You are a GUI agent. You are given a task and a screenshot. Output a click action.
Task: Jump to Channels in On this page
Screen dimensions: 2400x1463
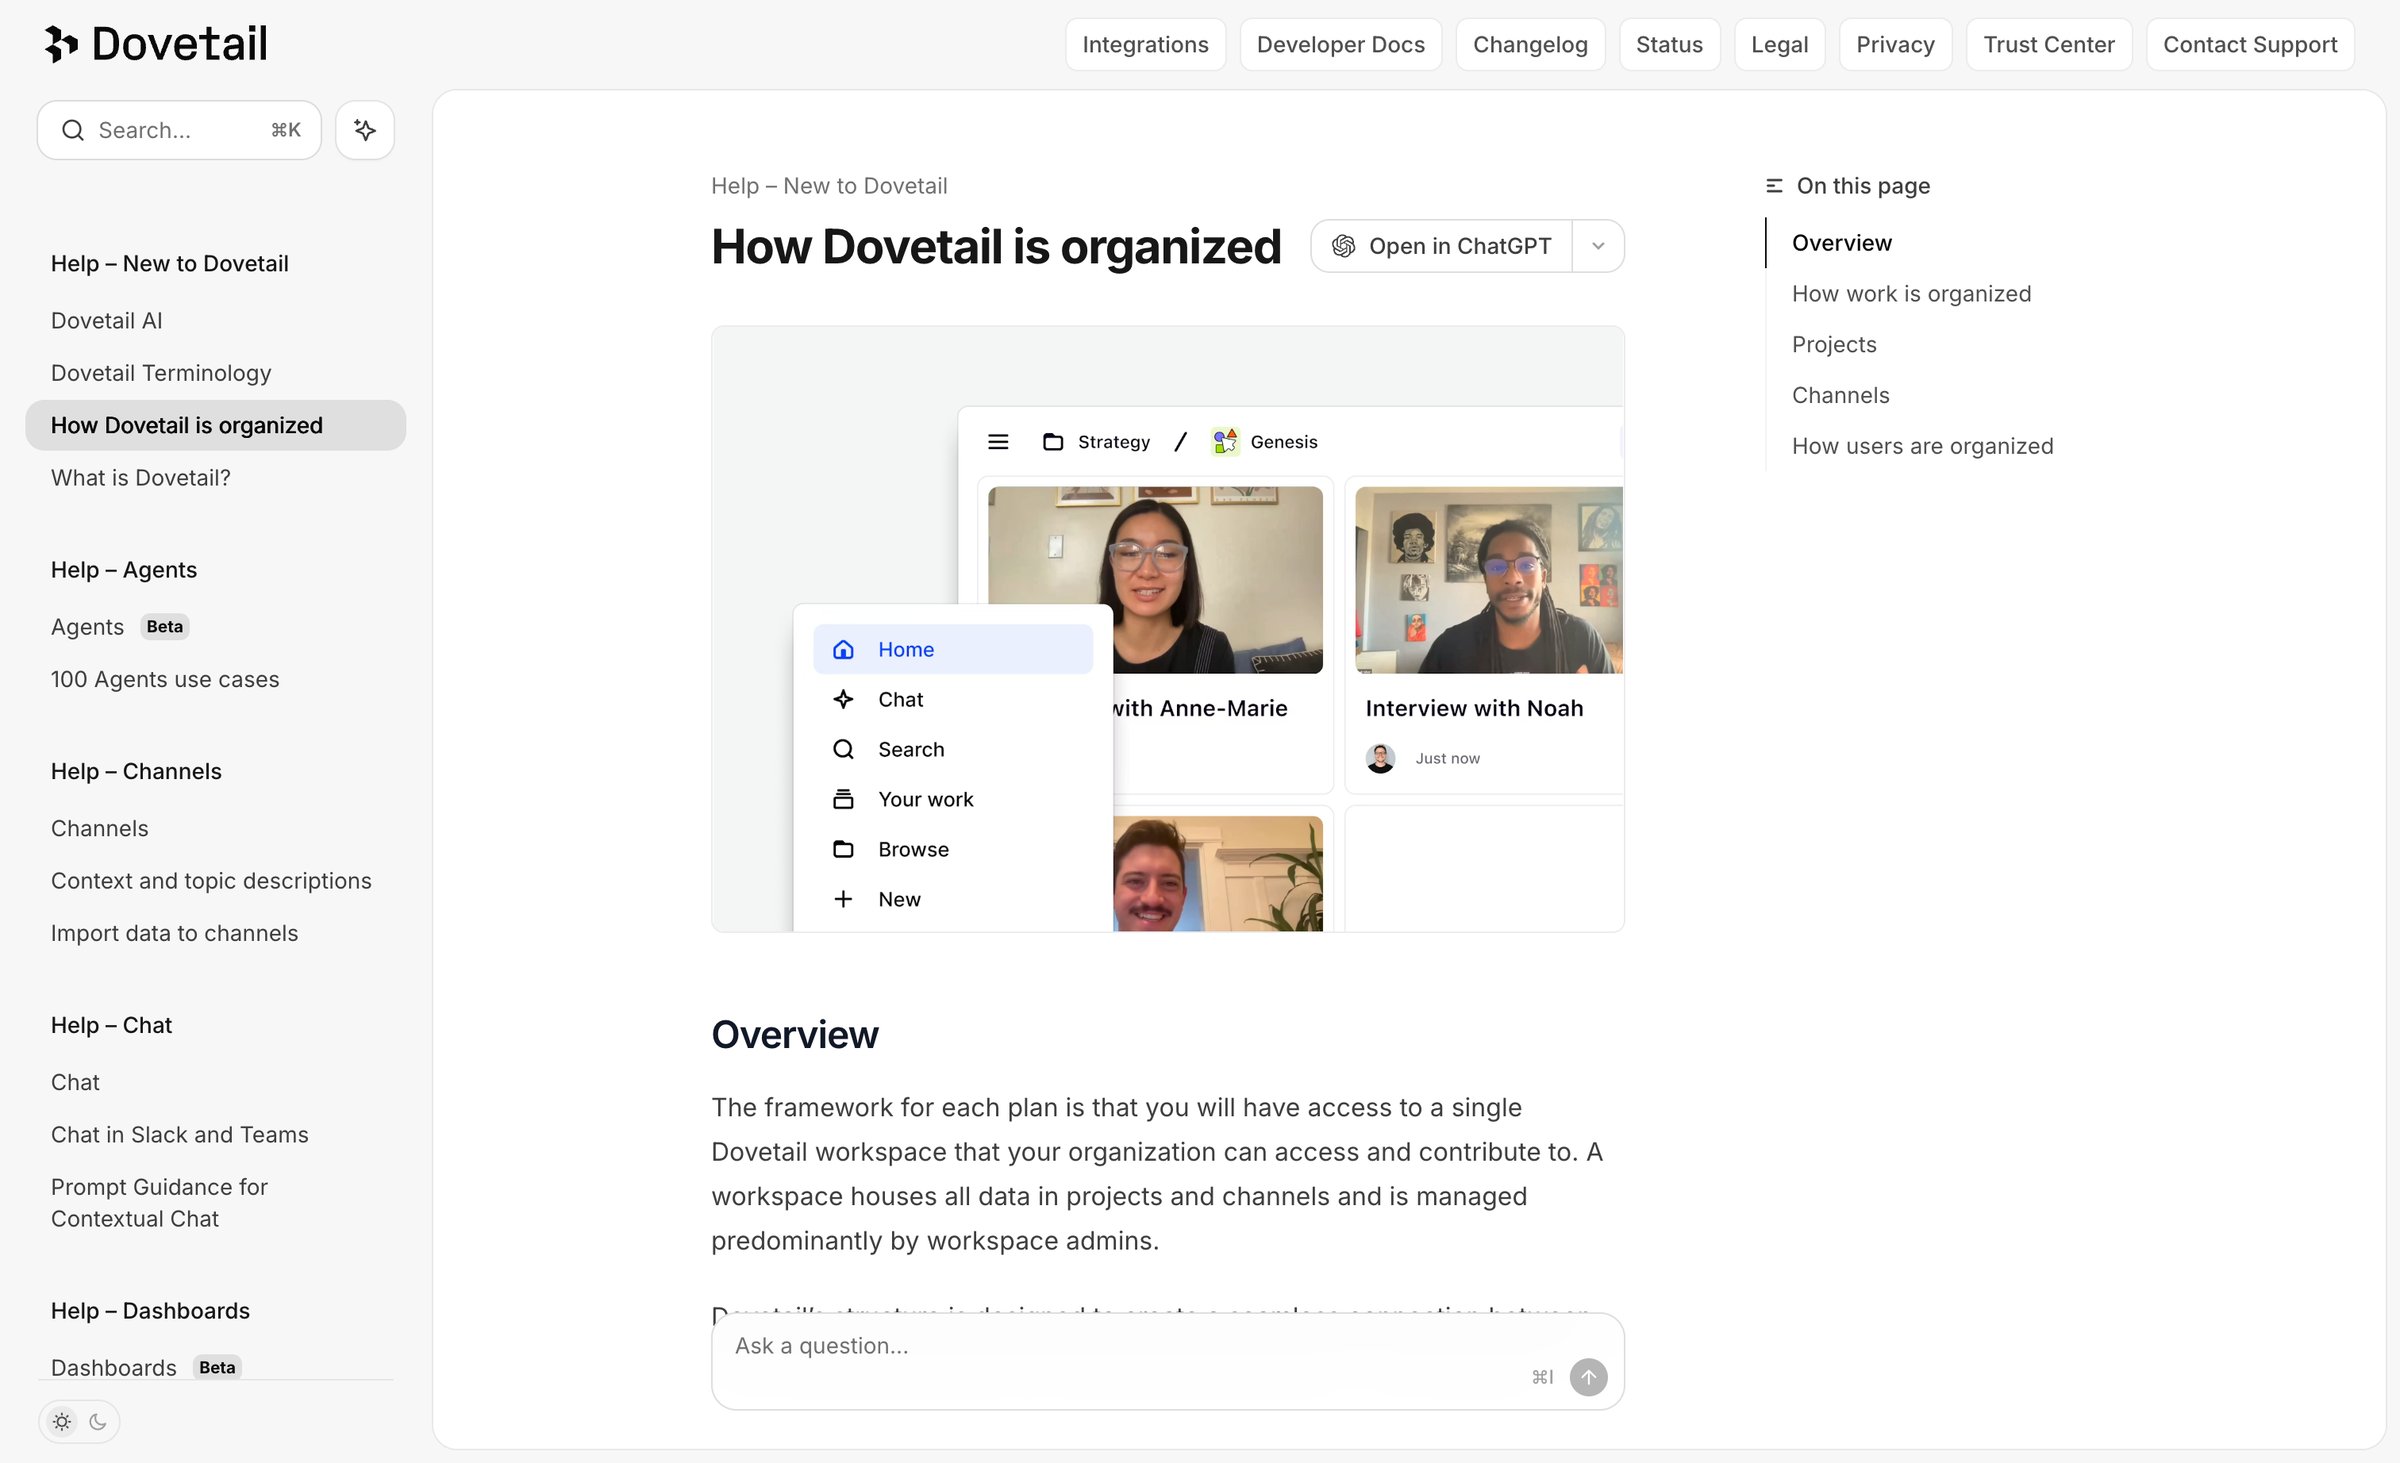1840,395
